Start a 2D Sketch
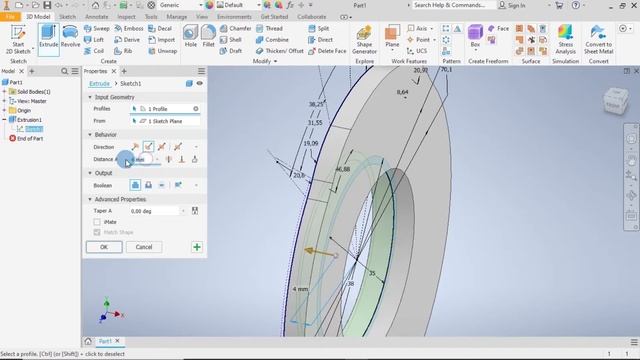 pyautogui.click(x=18, y=40)
